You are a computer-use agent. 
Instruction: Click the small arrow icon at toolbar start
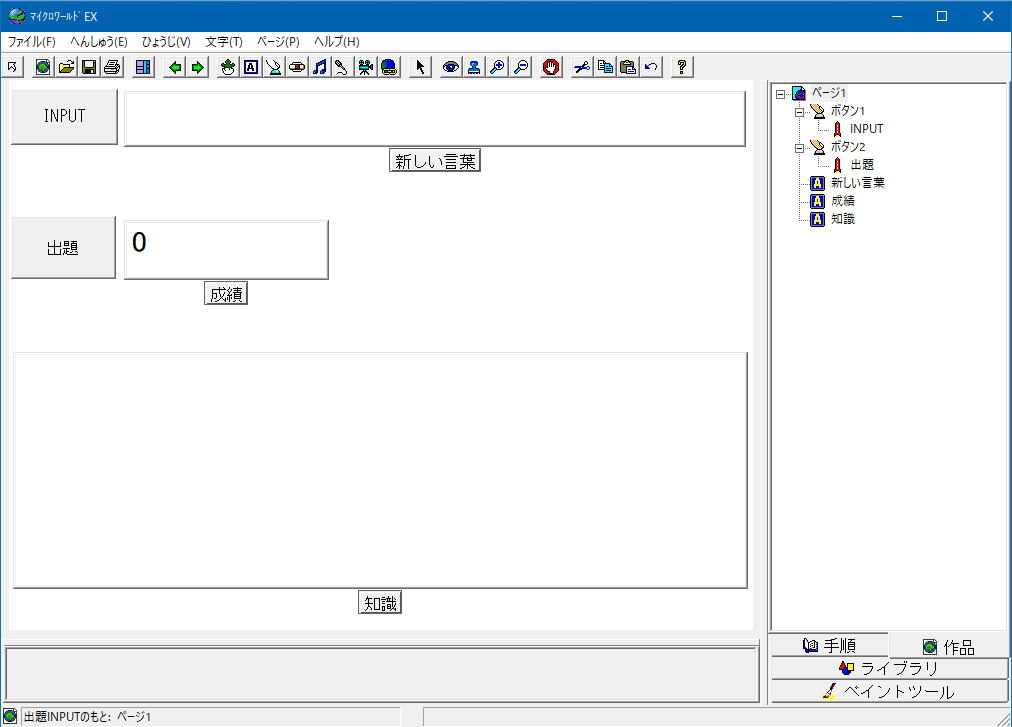[x=12, y=67]
